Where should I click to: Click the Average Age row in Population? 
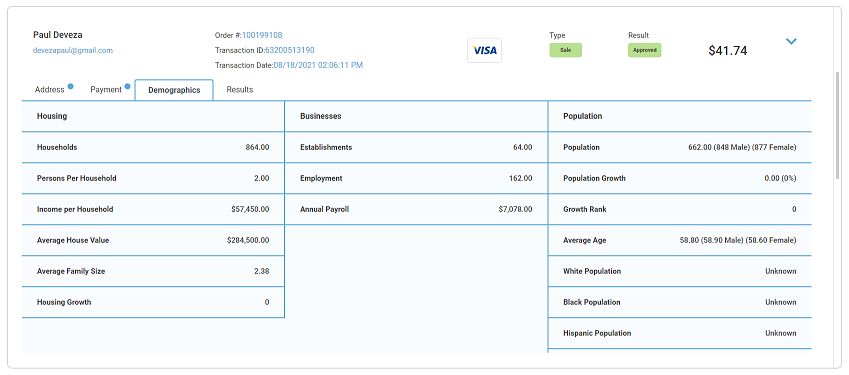680,240
